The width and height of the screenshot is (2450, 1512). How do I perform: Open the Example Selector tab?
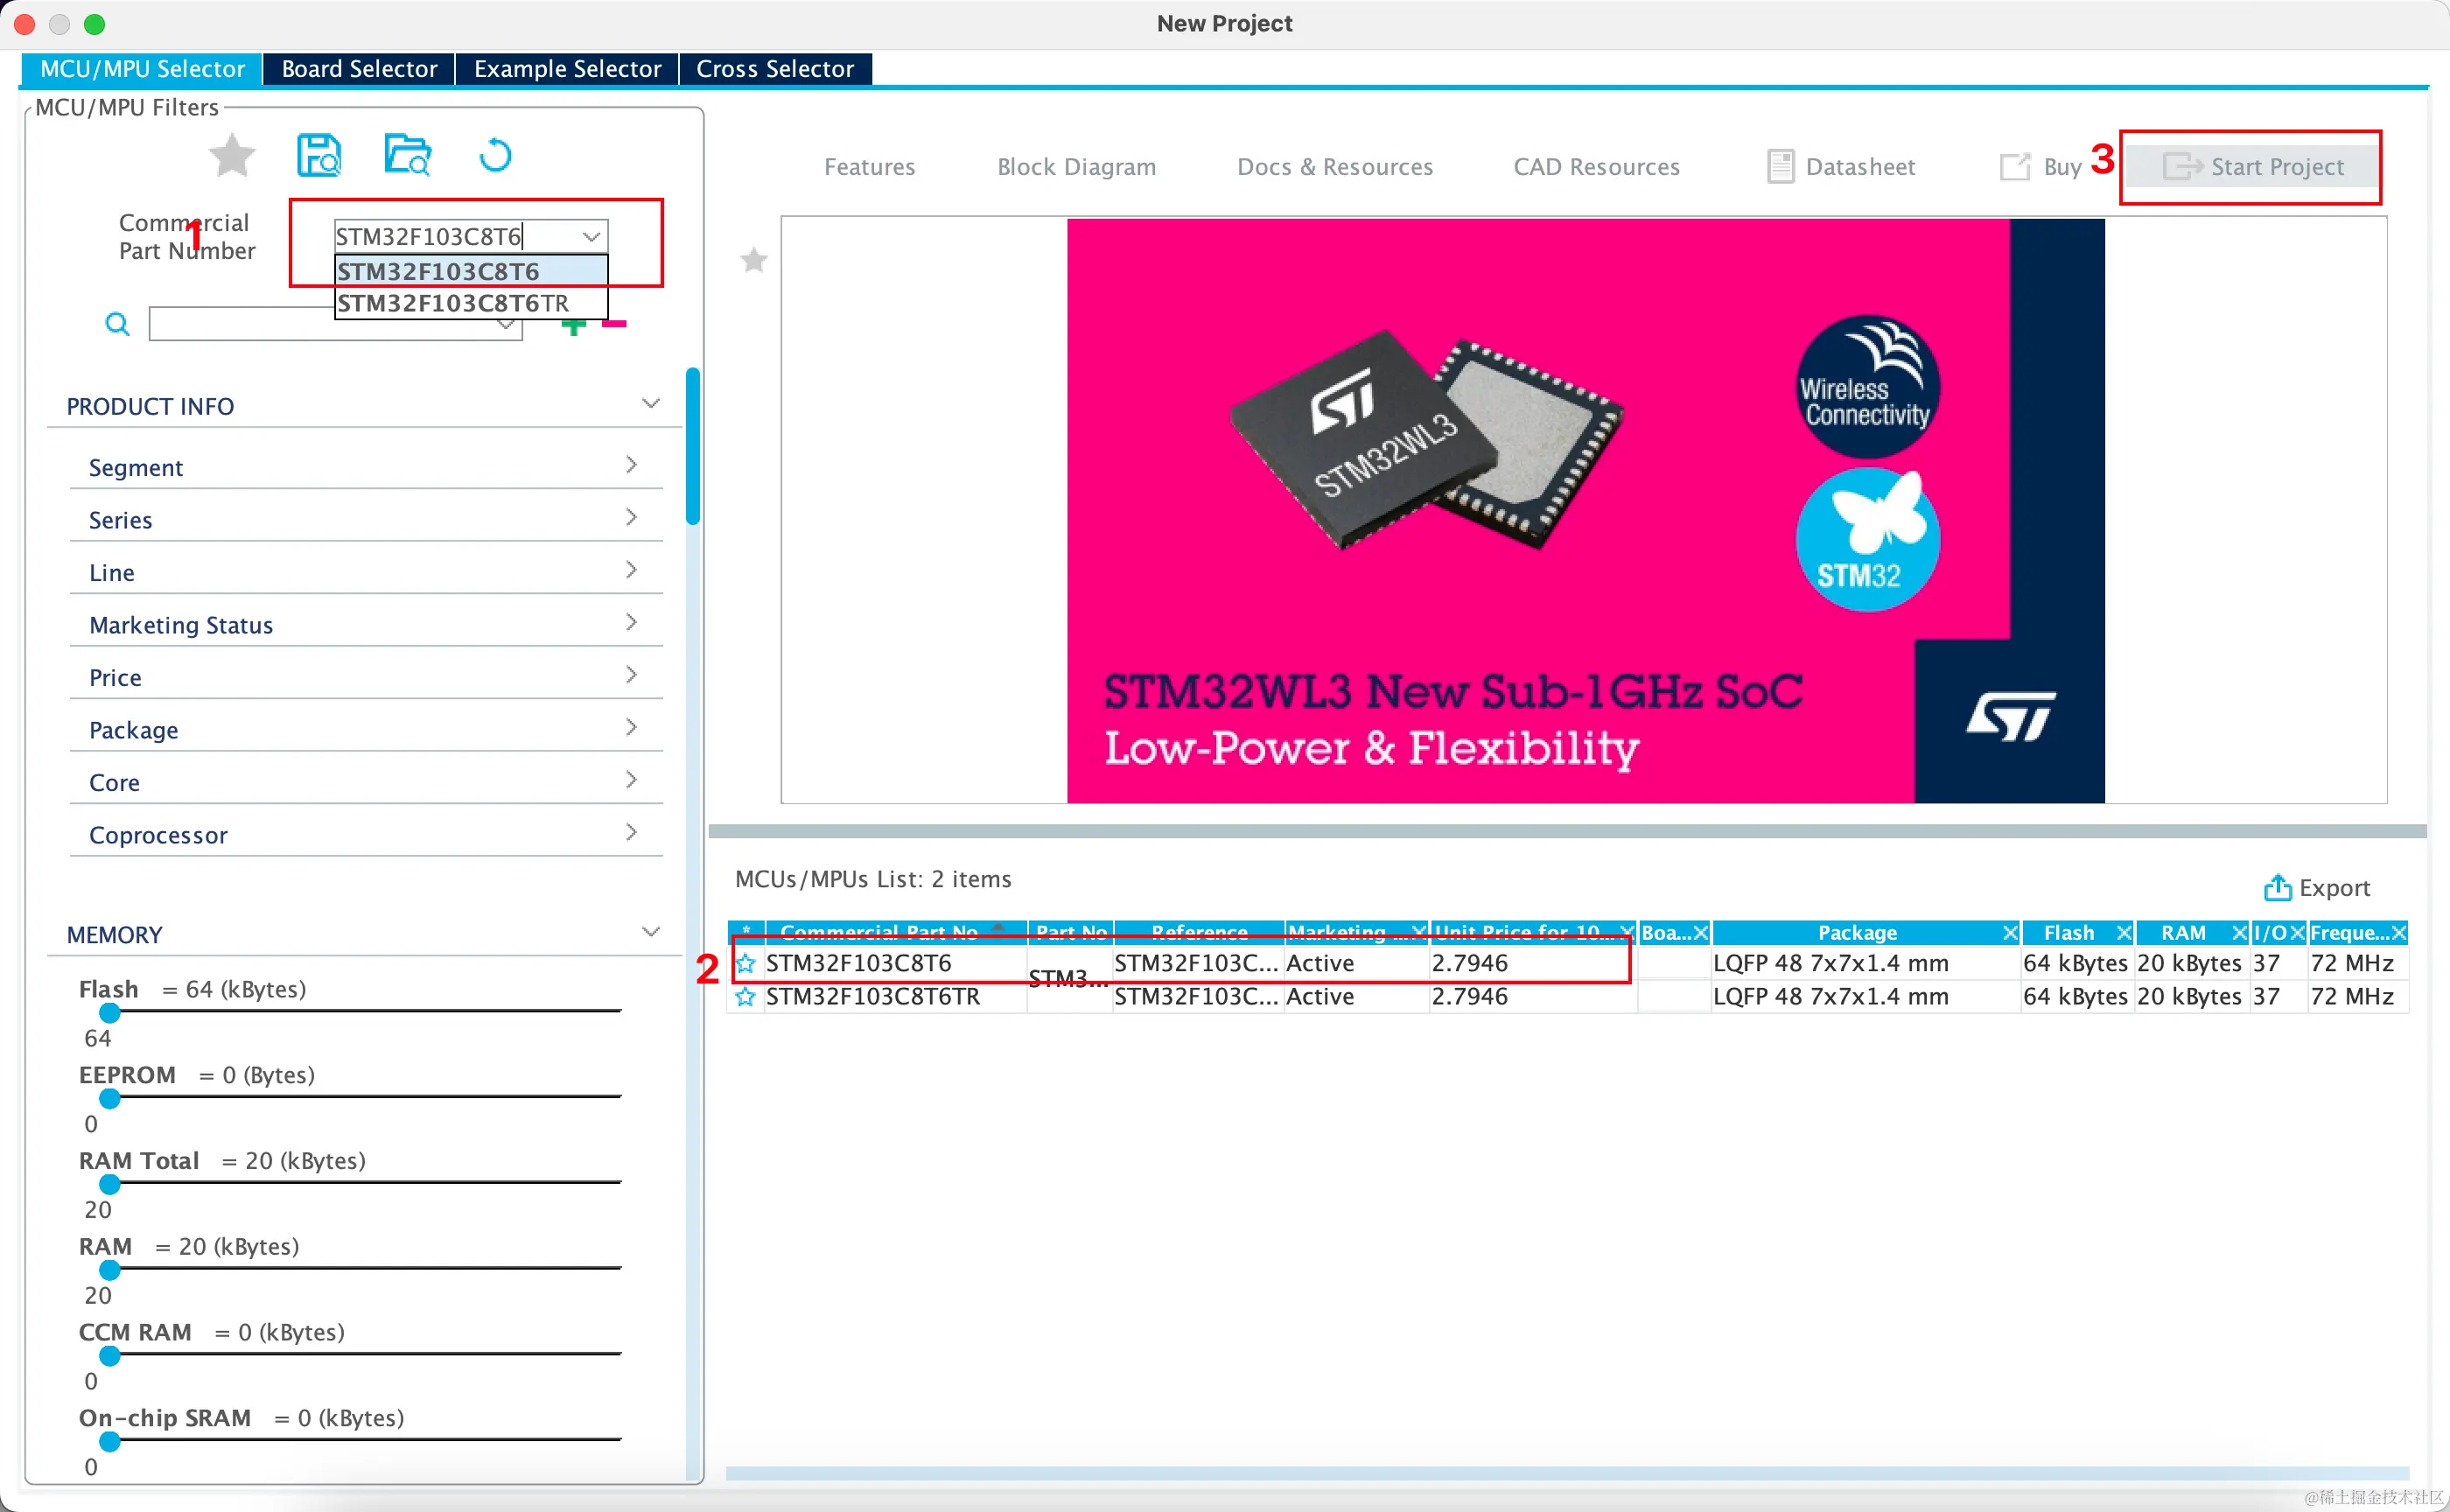tap(567, 69)
